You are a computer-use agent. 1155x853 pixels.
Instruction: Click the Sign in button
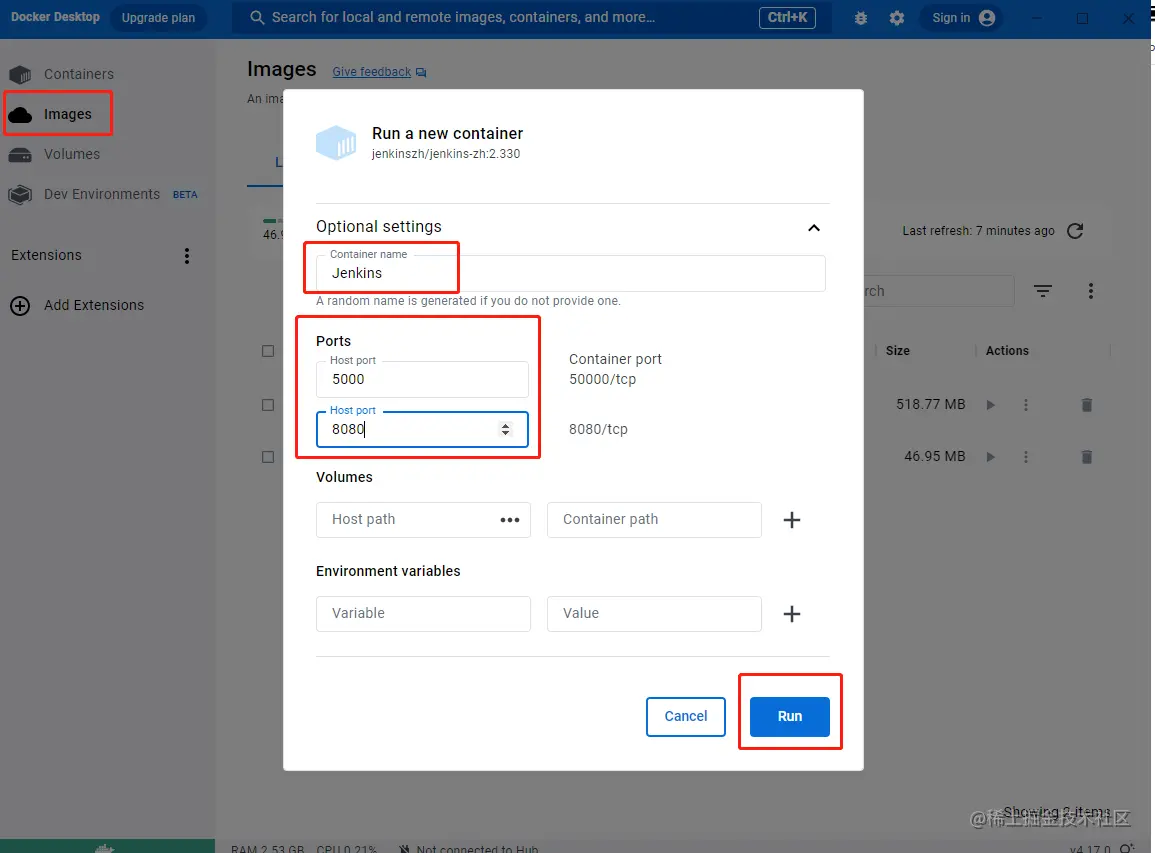point(963,18)
